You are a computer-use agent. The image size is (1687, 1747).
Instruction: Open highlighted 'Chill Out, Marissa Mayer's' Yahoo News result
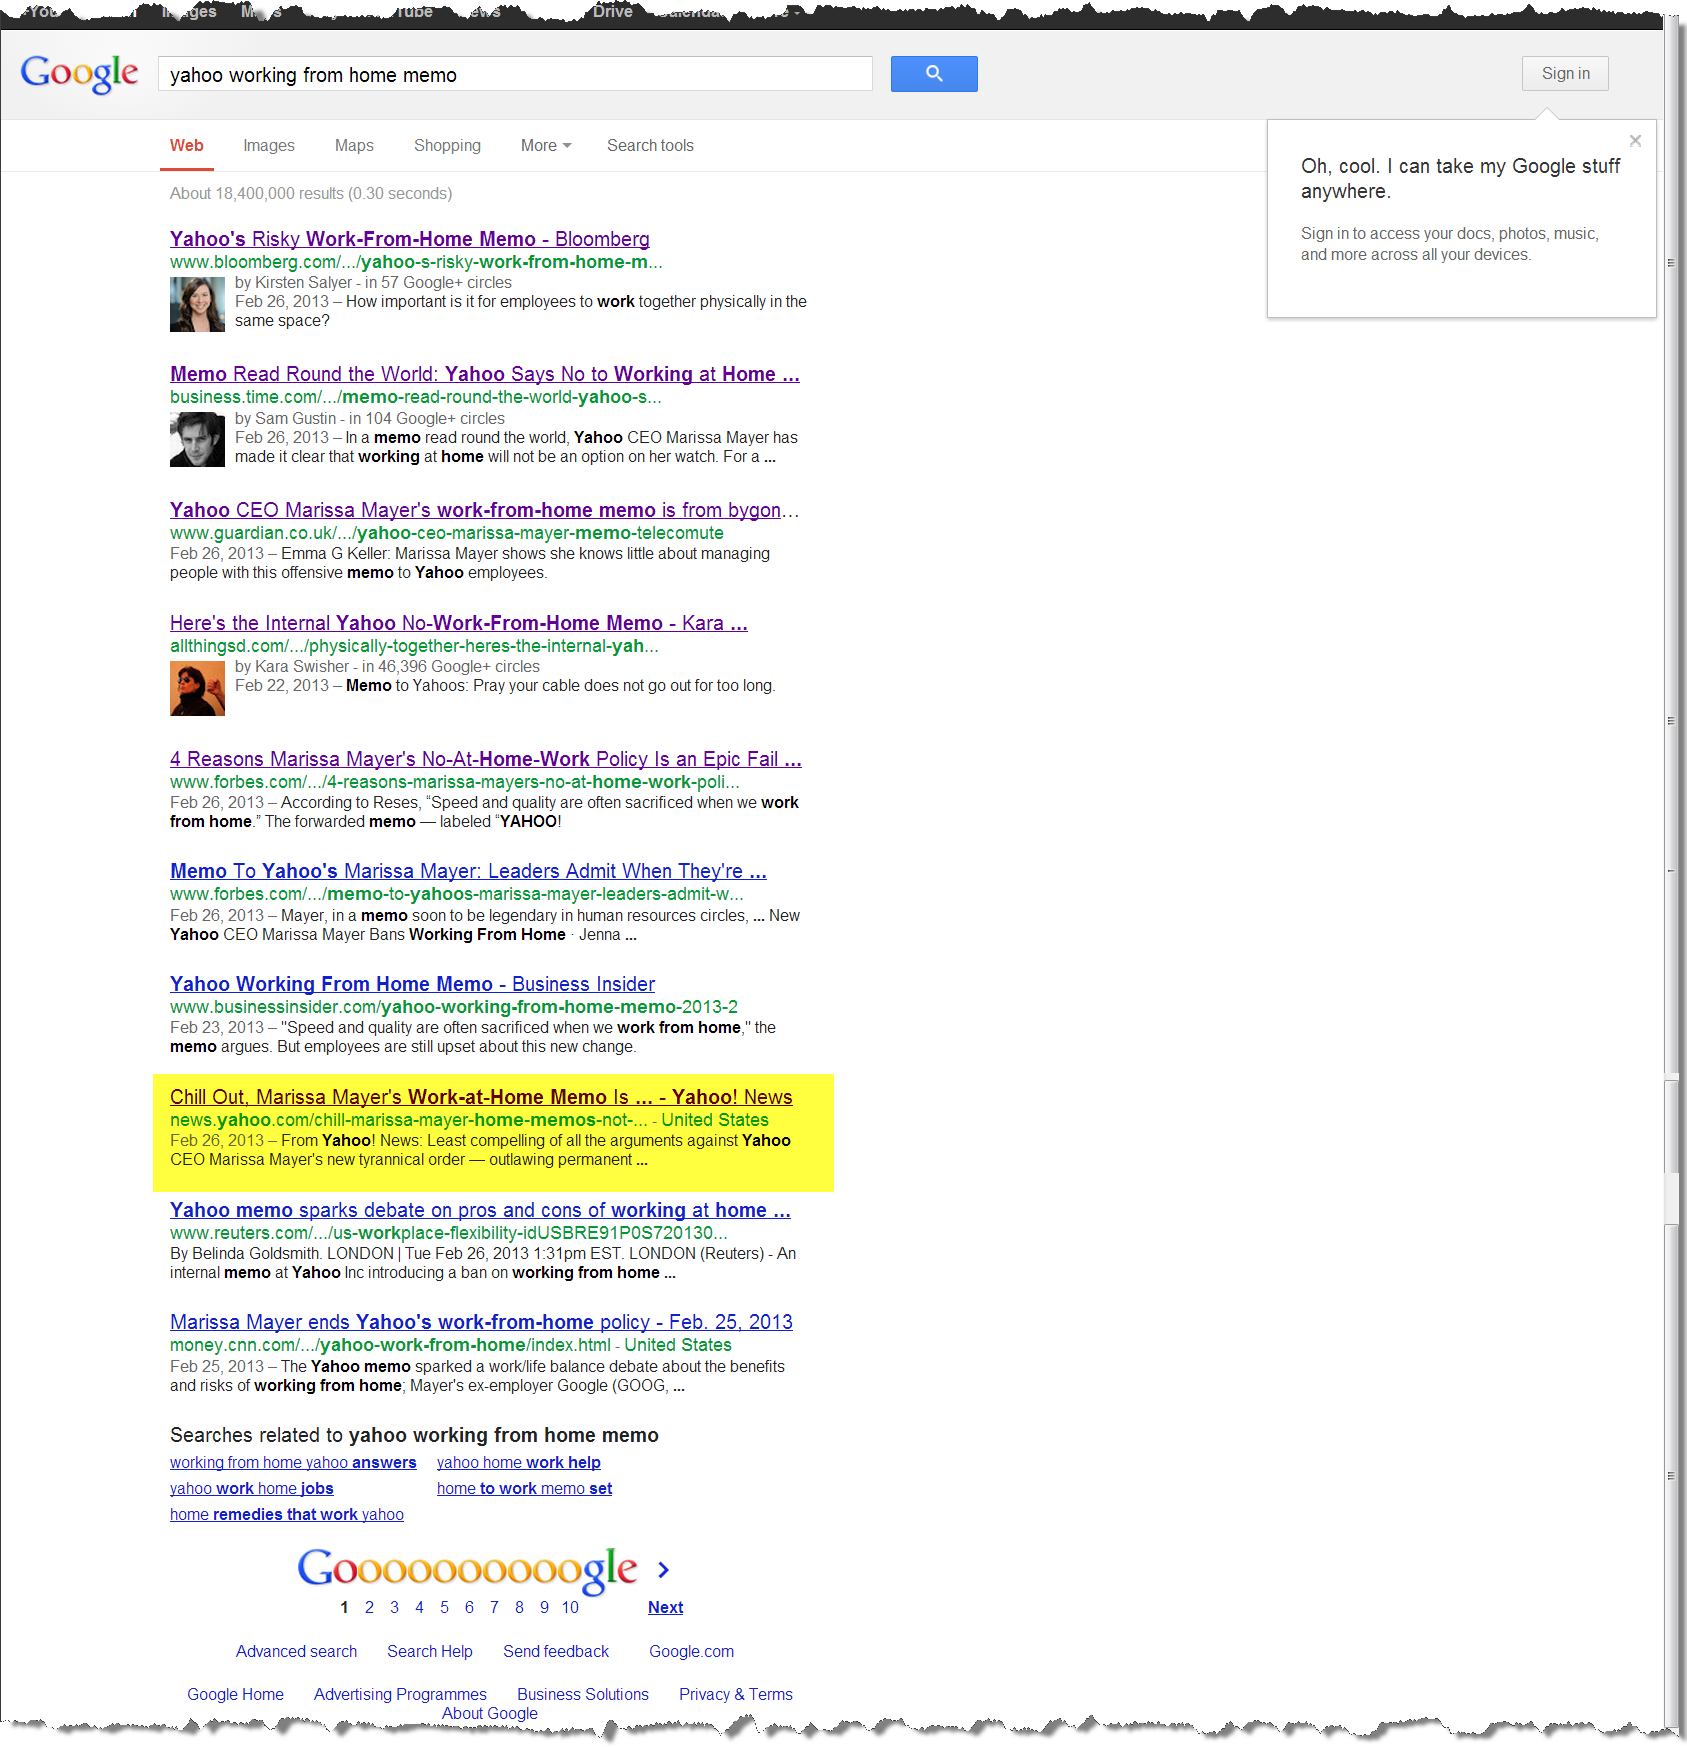[x=481, y=1097]
